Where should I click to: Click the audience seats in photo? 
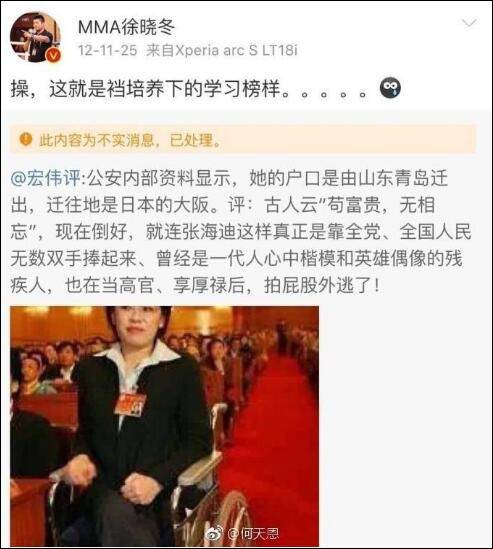(44, 364)
